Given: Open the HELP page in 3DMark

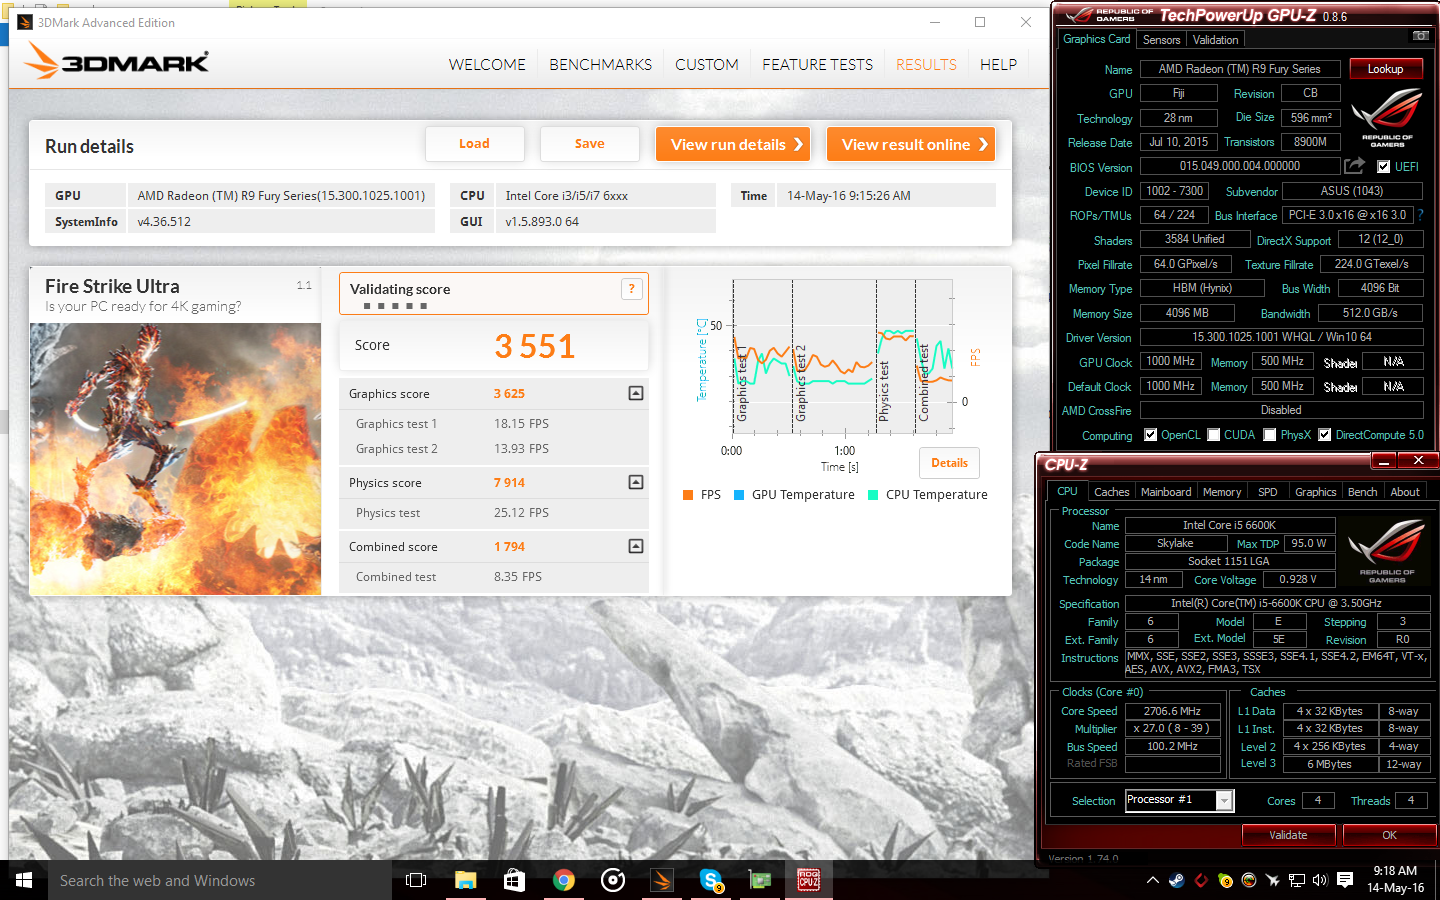Looking at the screenshot, I should [998, 64].
